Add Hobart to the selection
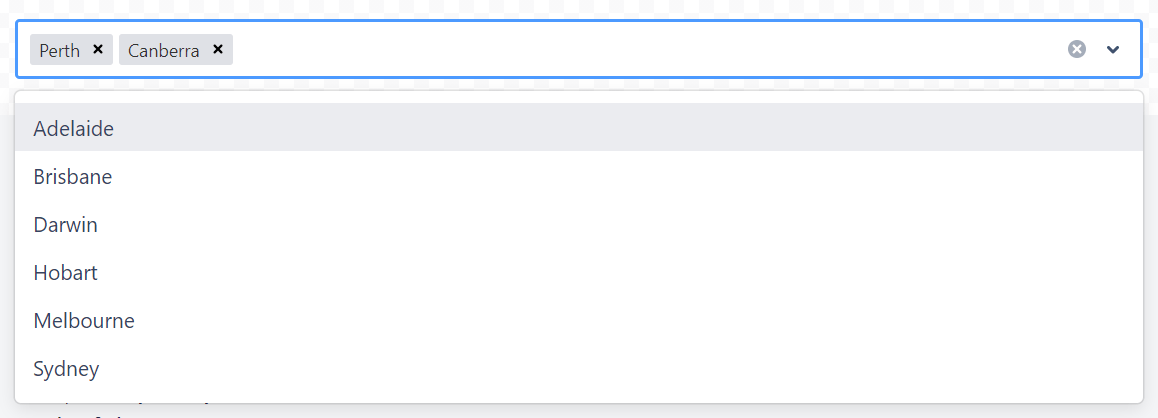Image resolution: width=1158 pixels, height=418 pixels. coord(66,273)
